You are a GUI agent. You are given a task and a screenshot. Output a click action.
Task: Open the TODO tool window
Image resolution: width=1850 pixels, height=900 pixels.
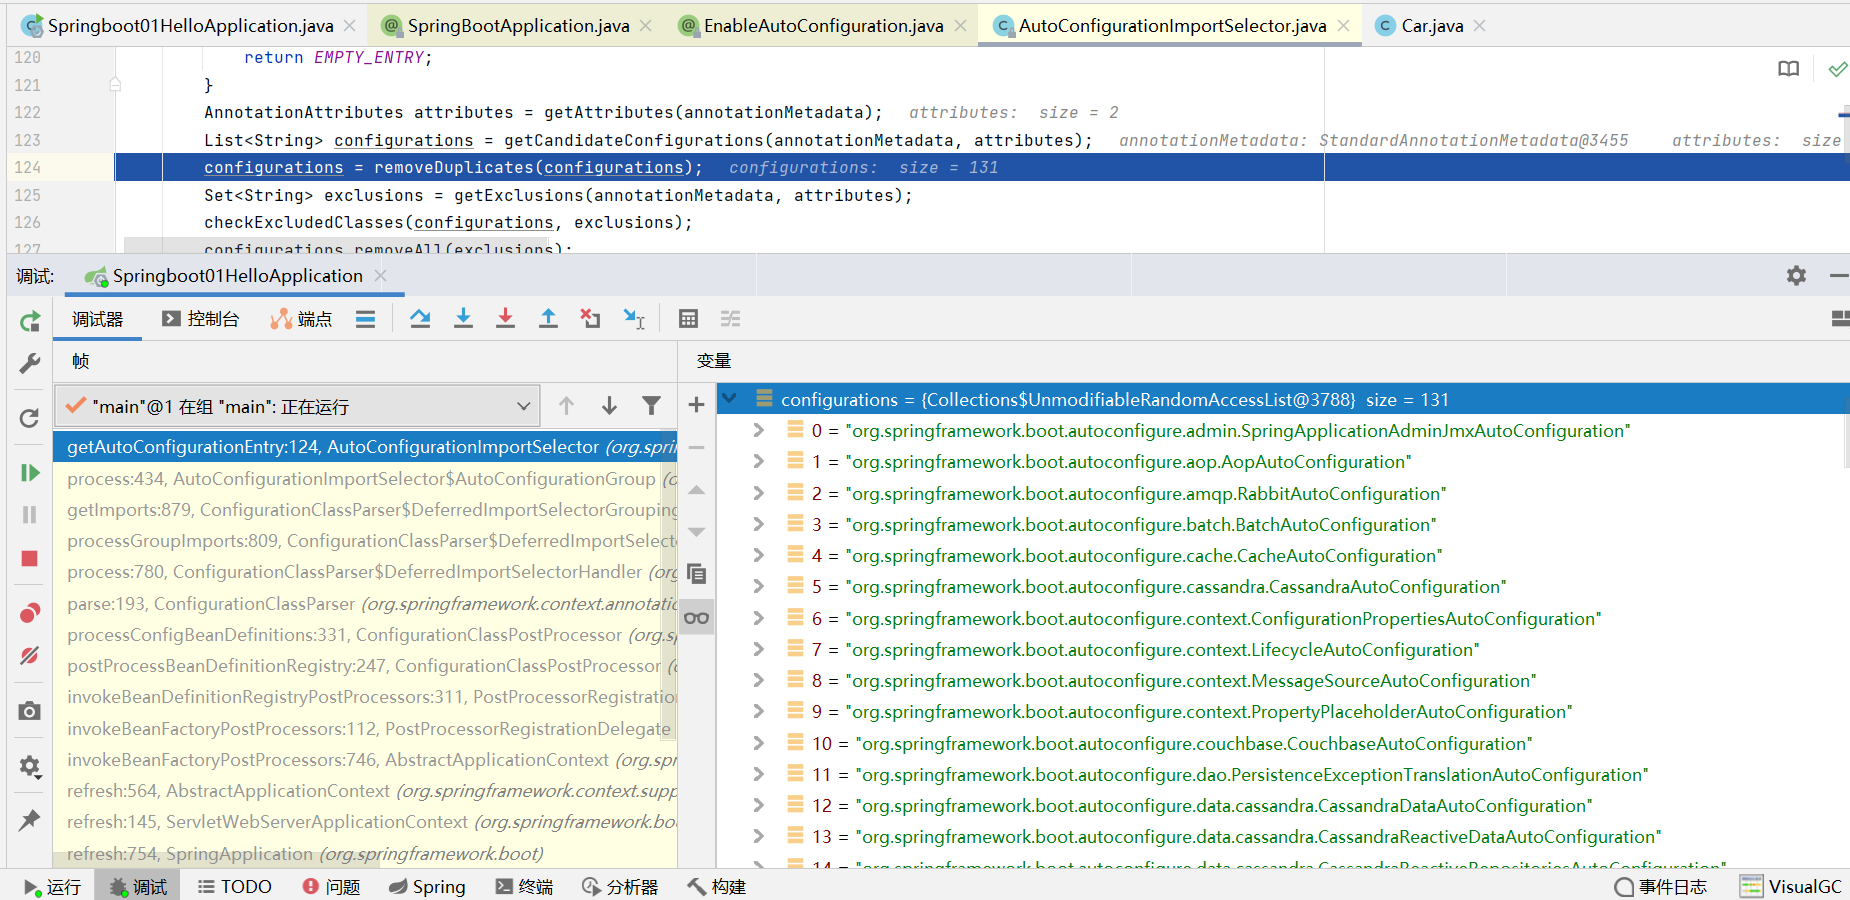(235, 886)
